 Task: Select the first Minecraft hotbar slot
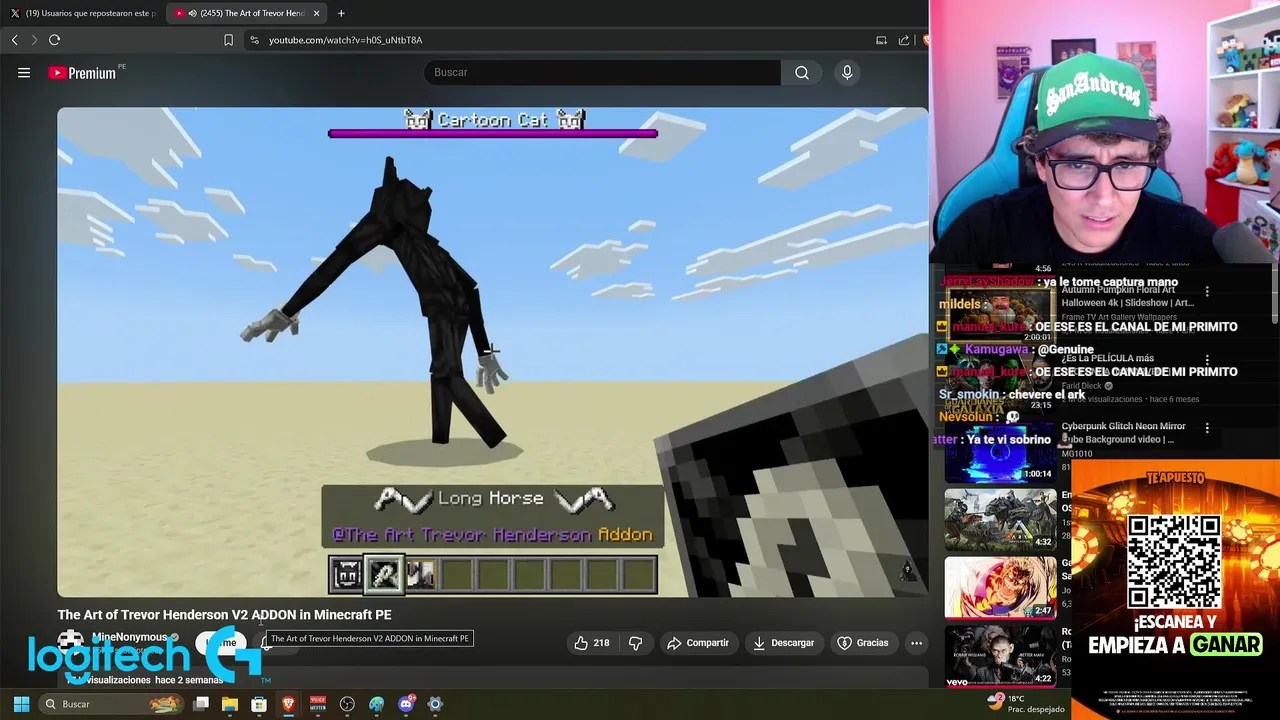pyautogui.click(x=347, y=574)
